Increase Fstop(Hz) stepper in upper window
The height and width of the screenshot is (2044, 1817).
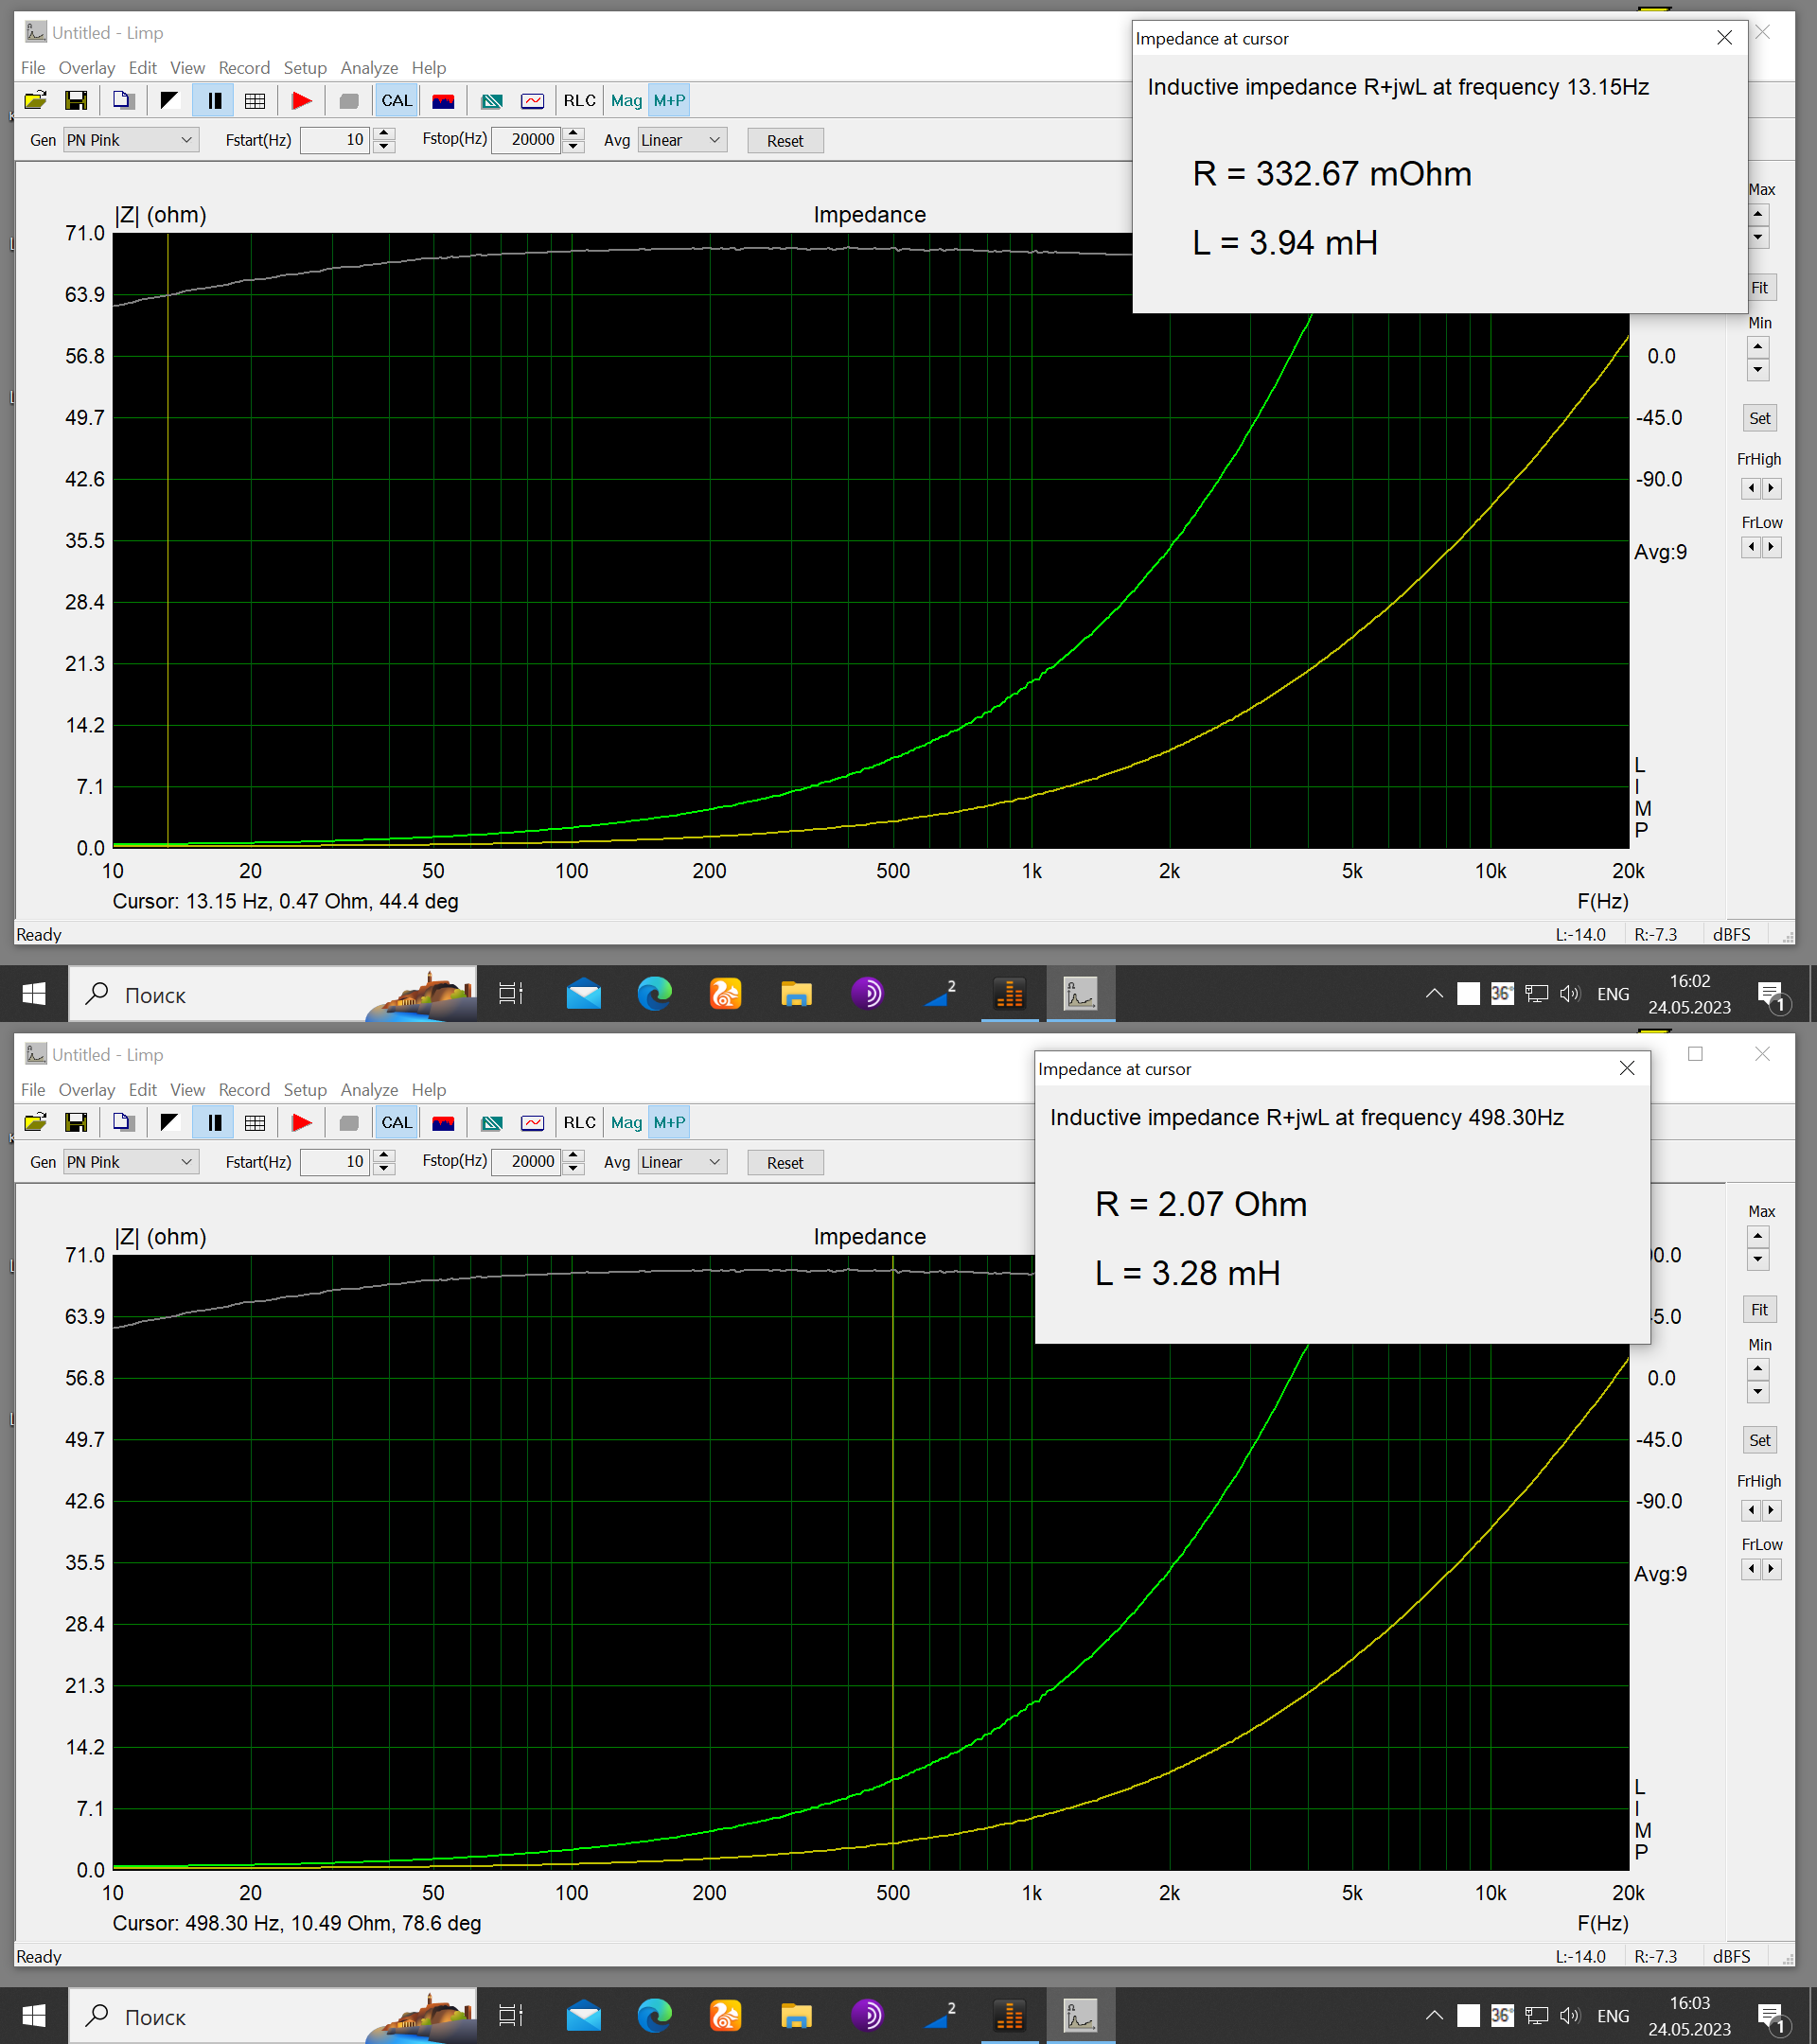(574, 133)
